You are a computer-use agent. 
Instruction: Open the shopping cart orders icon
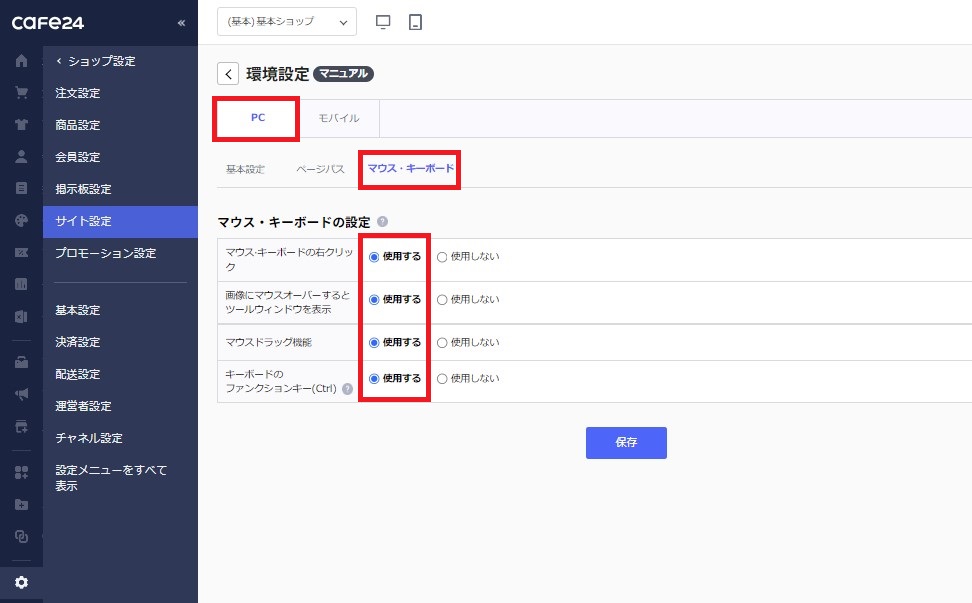tap(21, 93)
